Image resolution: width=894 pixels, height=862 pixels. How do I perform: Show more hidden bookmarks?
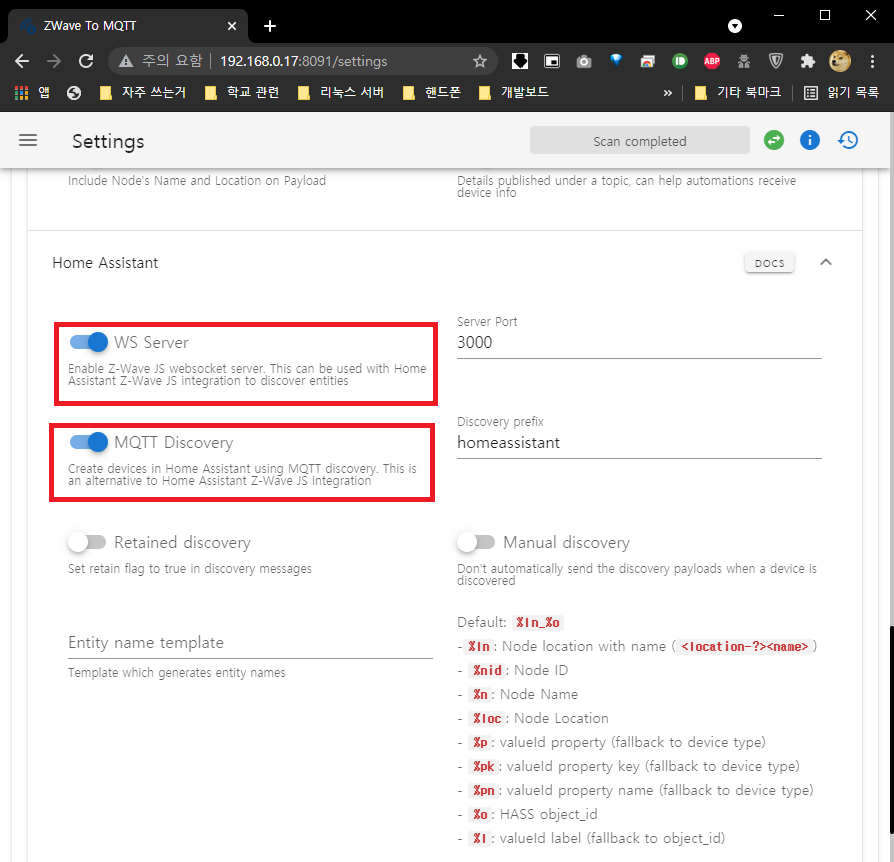tap(668, 93)
